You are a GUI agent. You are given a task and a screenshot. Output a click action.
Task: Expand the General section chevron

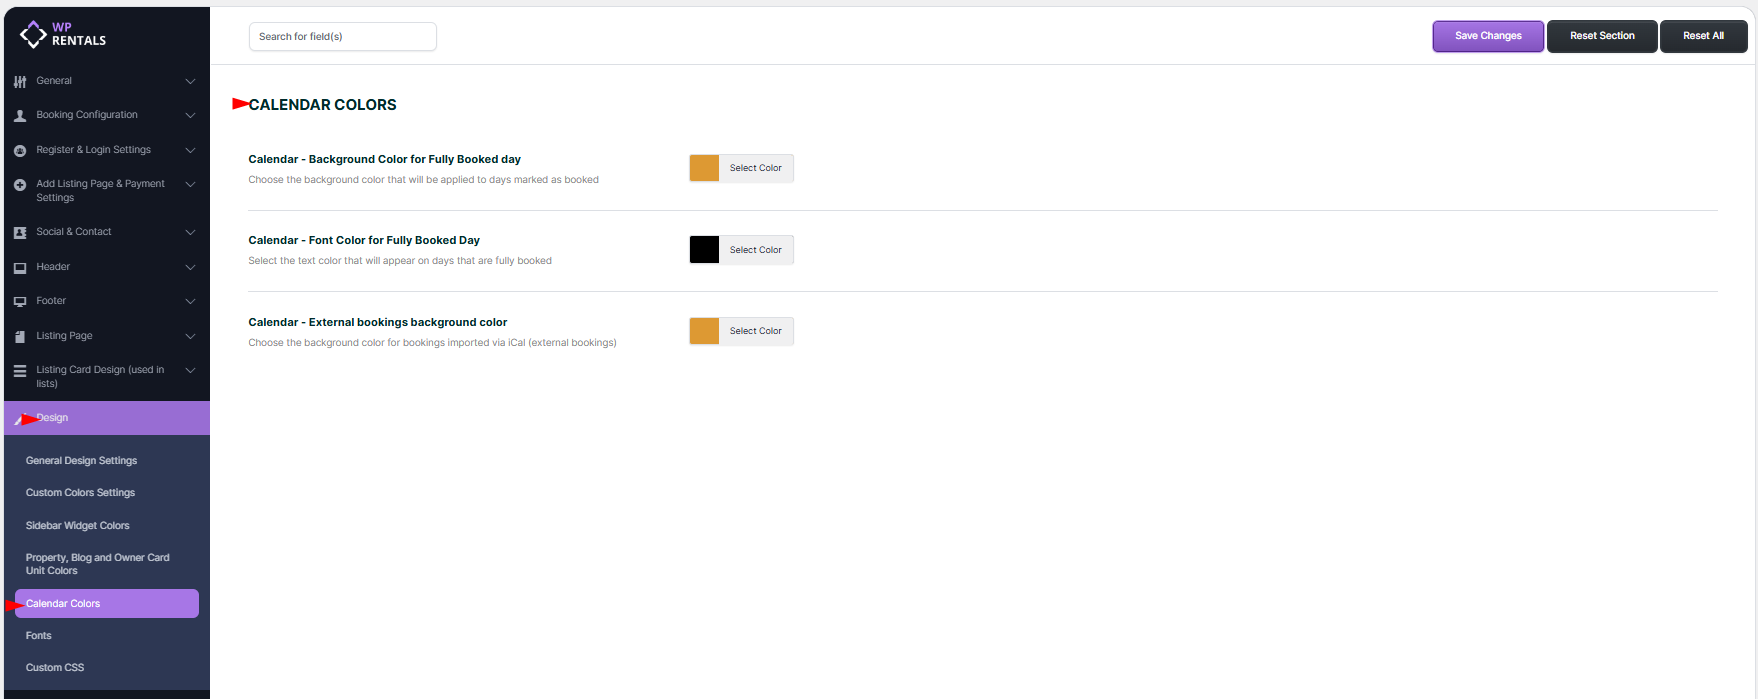click(190, 81)
